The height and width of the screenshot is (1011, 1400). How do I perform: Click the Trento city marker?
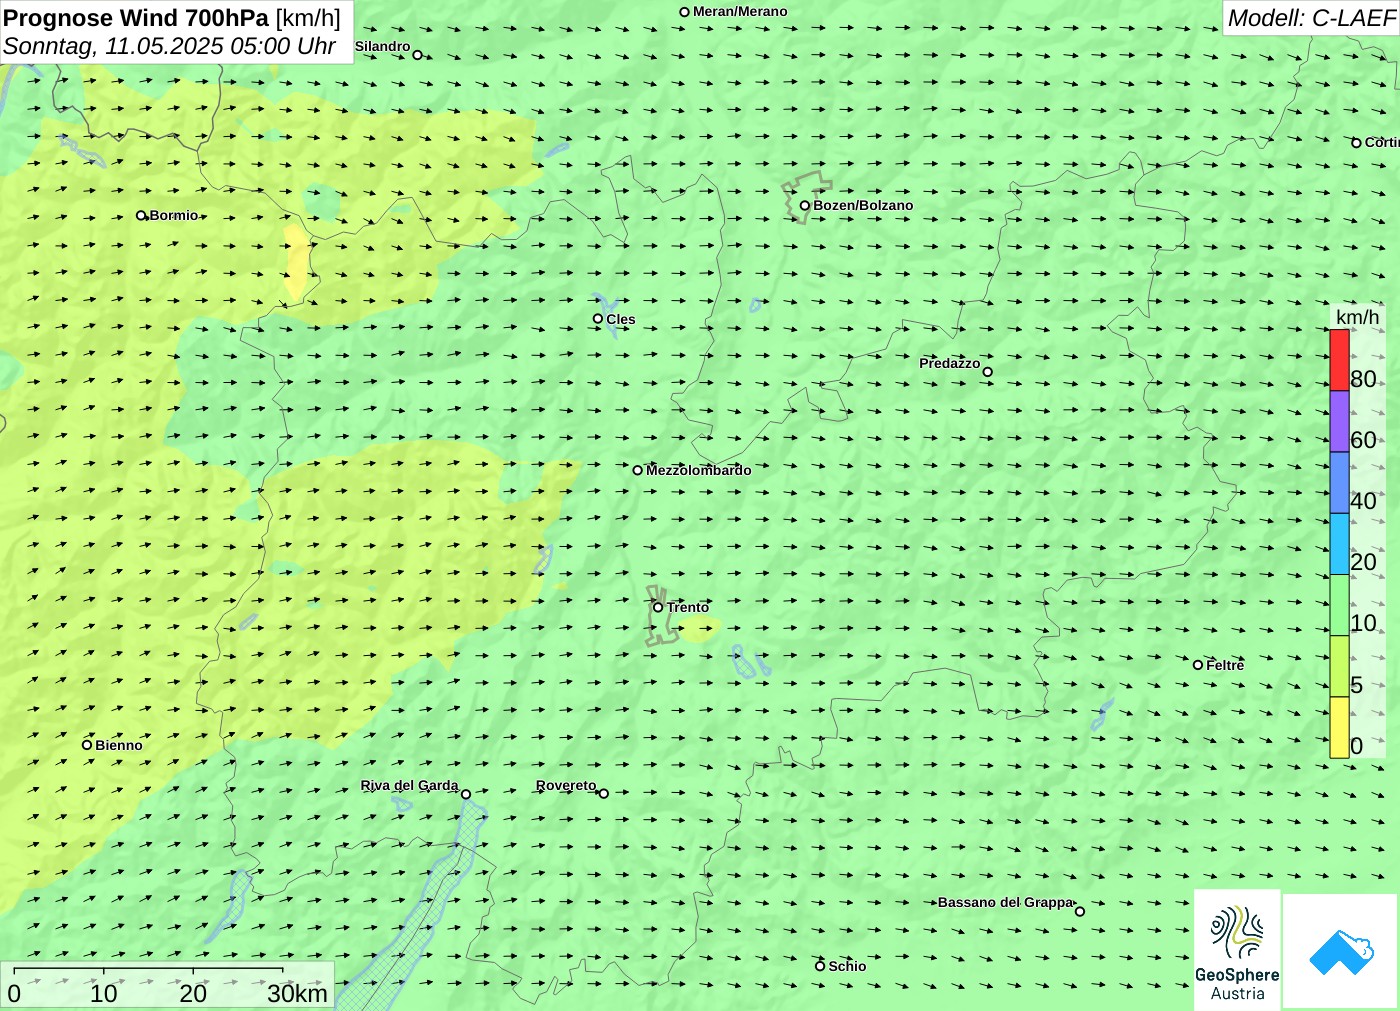tap(658, 607)
